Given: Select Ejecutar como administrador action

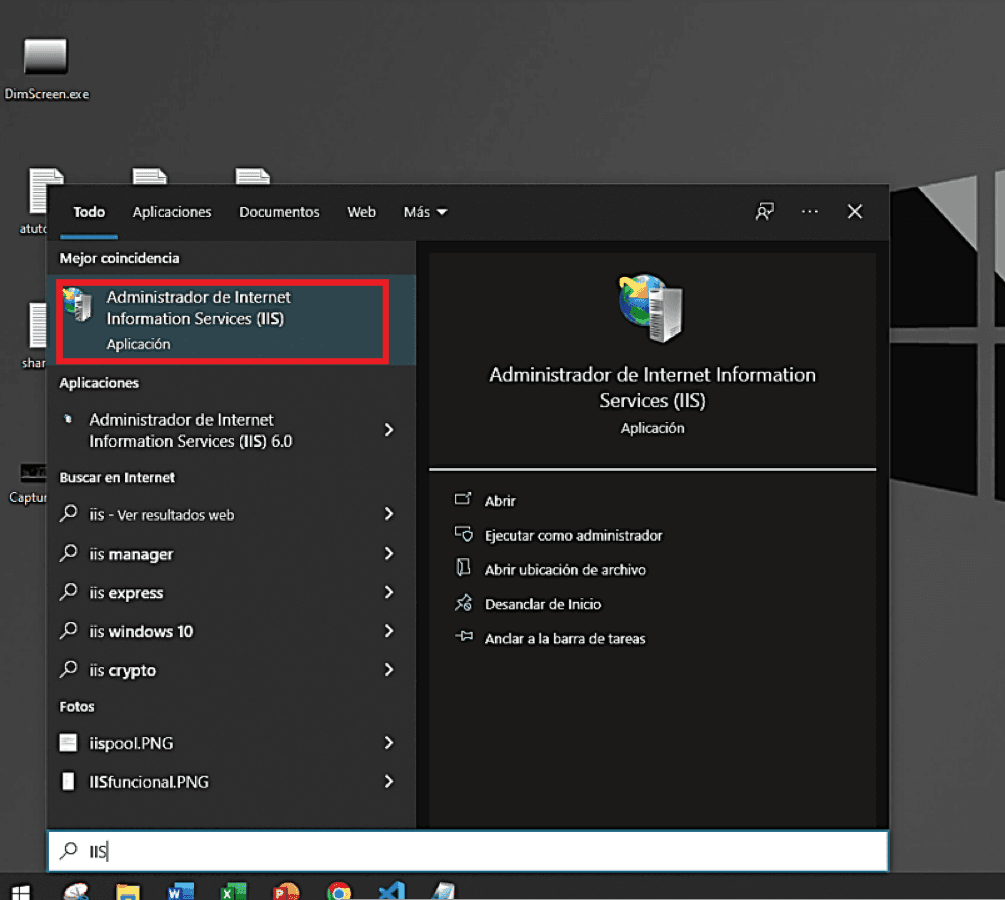Looking at the screenshot, I should tap(573, 536).
